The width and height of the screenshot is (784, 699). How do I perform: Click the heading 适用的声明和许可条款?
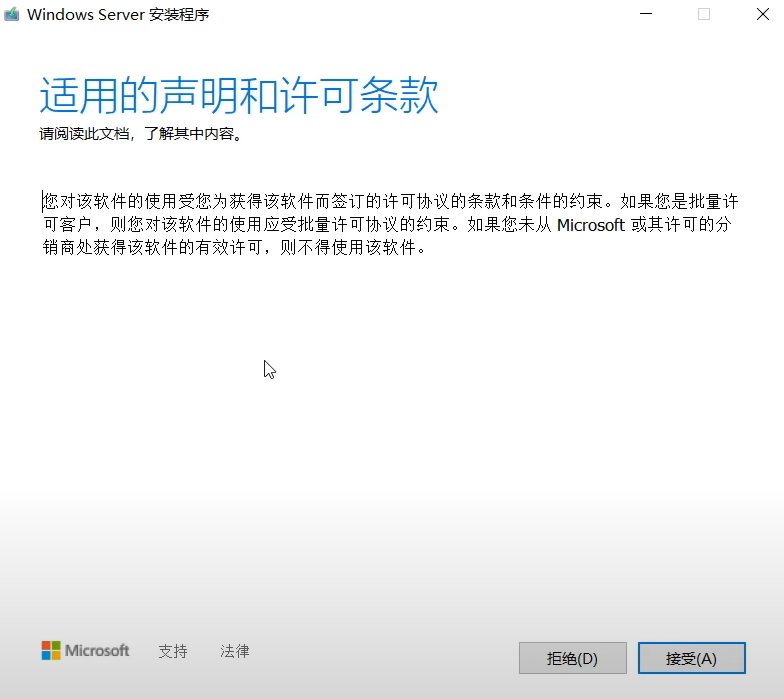coord(239,97)
